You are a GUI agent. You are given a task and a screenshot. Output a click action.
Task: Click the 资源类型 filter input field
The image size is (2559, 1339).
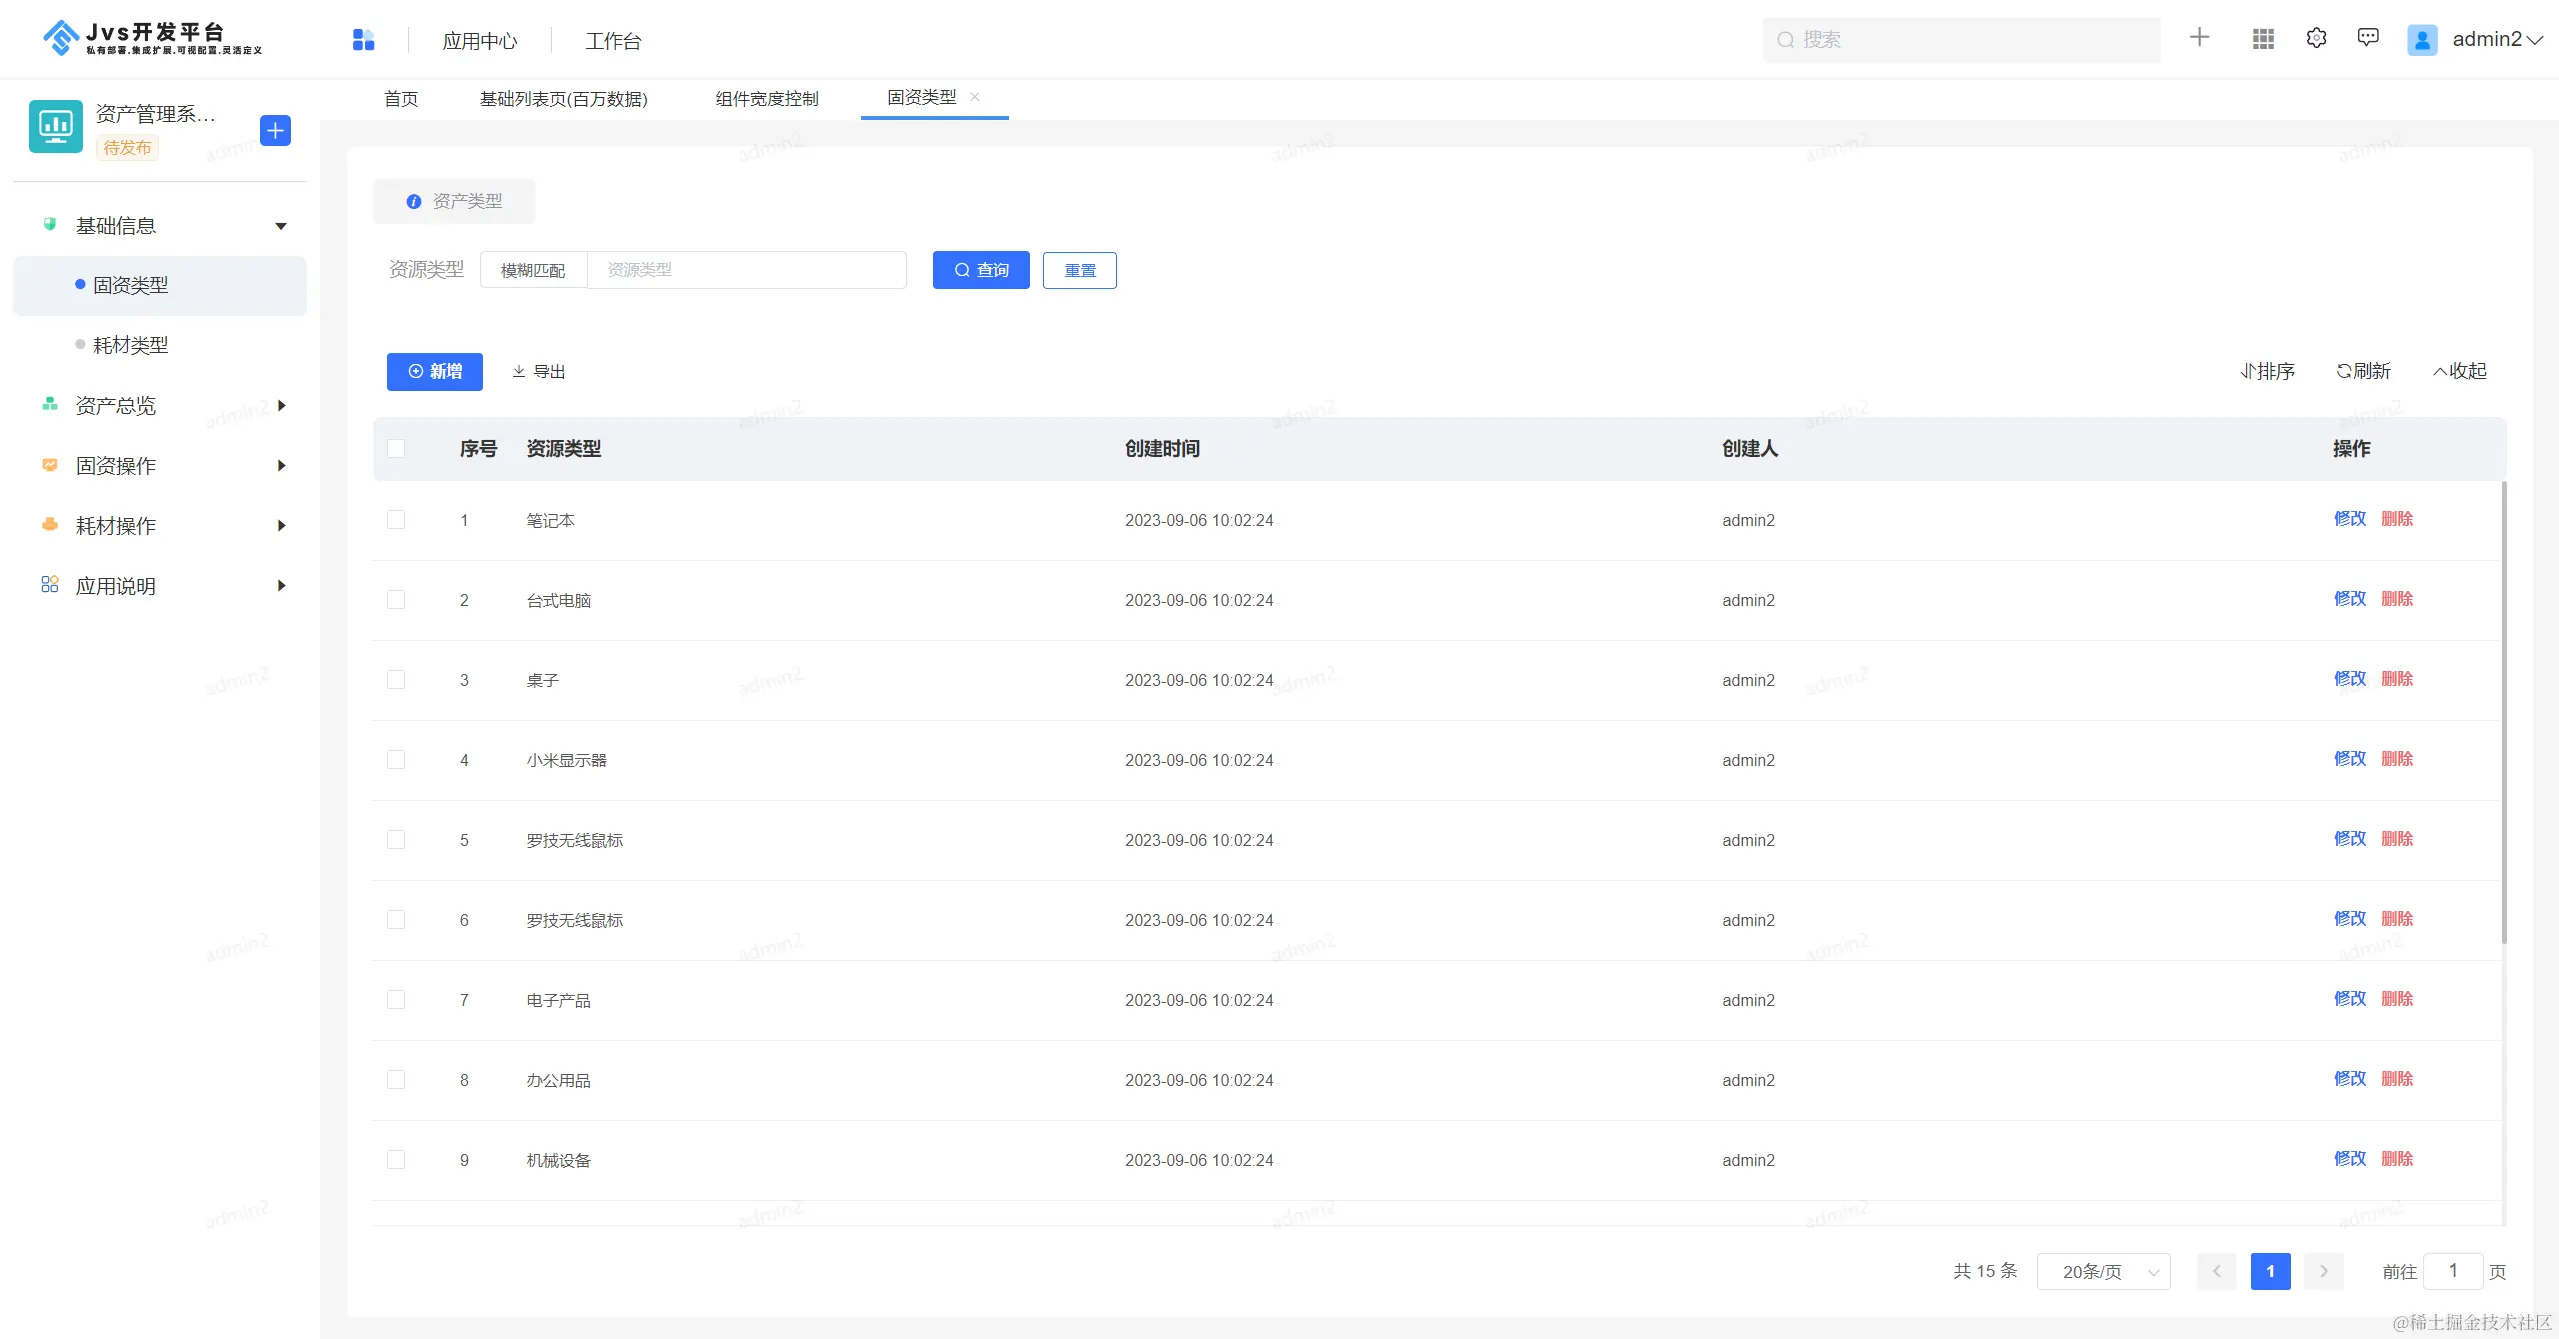pyautogui.click(x=746, y=270)
